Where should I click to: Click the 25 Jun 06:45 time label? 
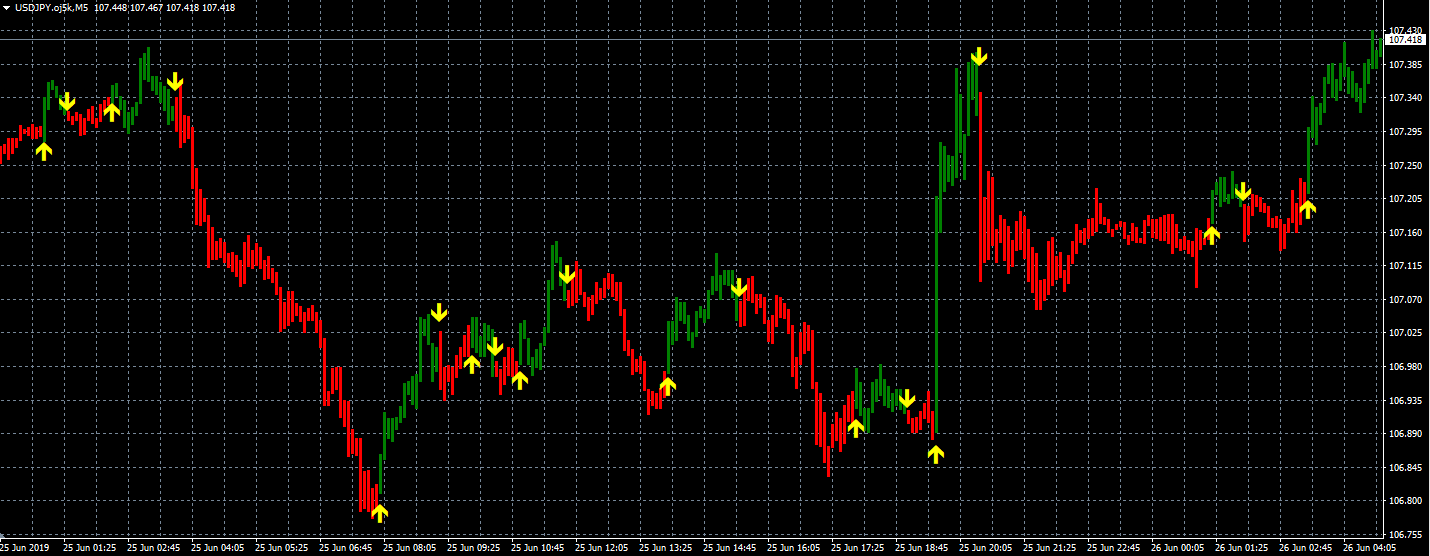pos(346,548)
